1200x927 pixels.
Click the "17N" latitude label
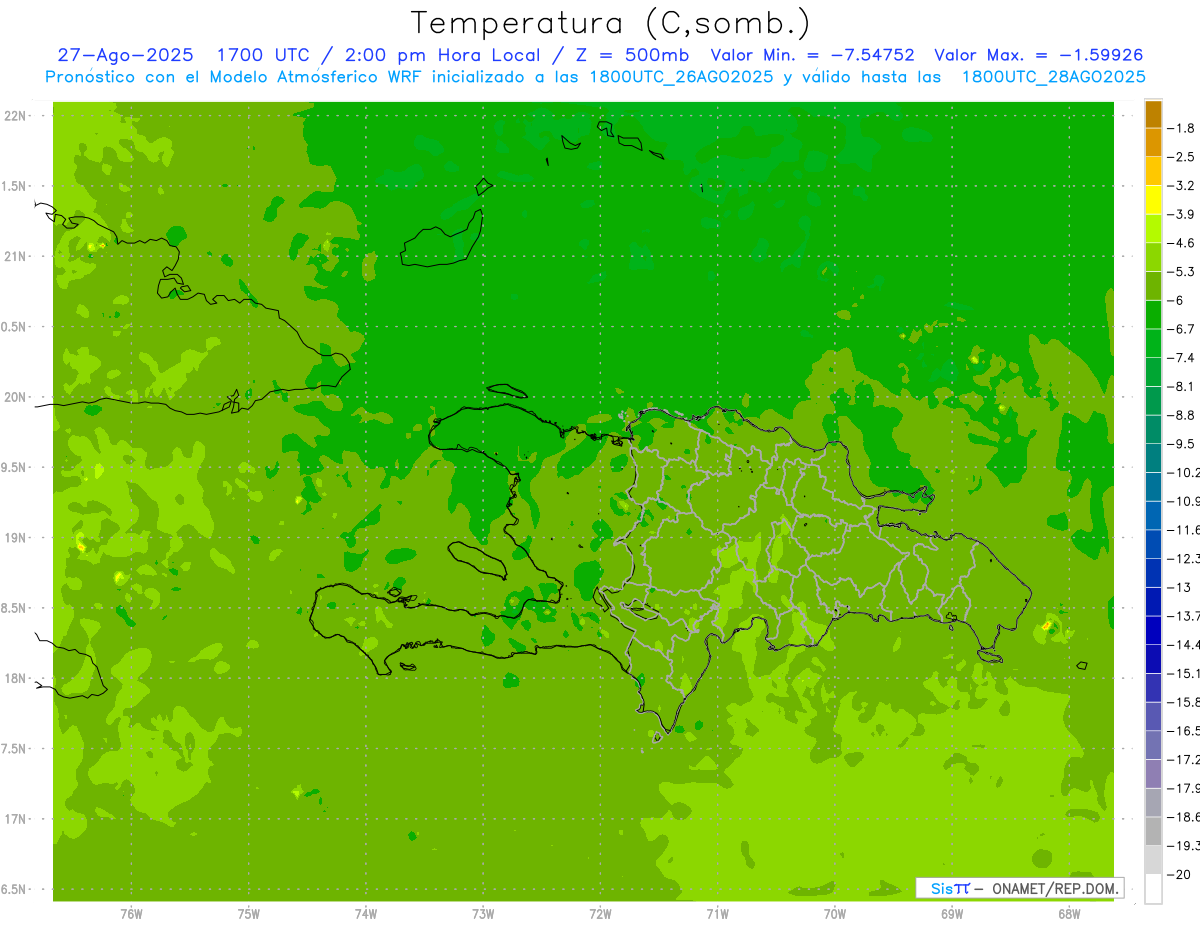[15, 819]
